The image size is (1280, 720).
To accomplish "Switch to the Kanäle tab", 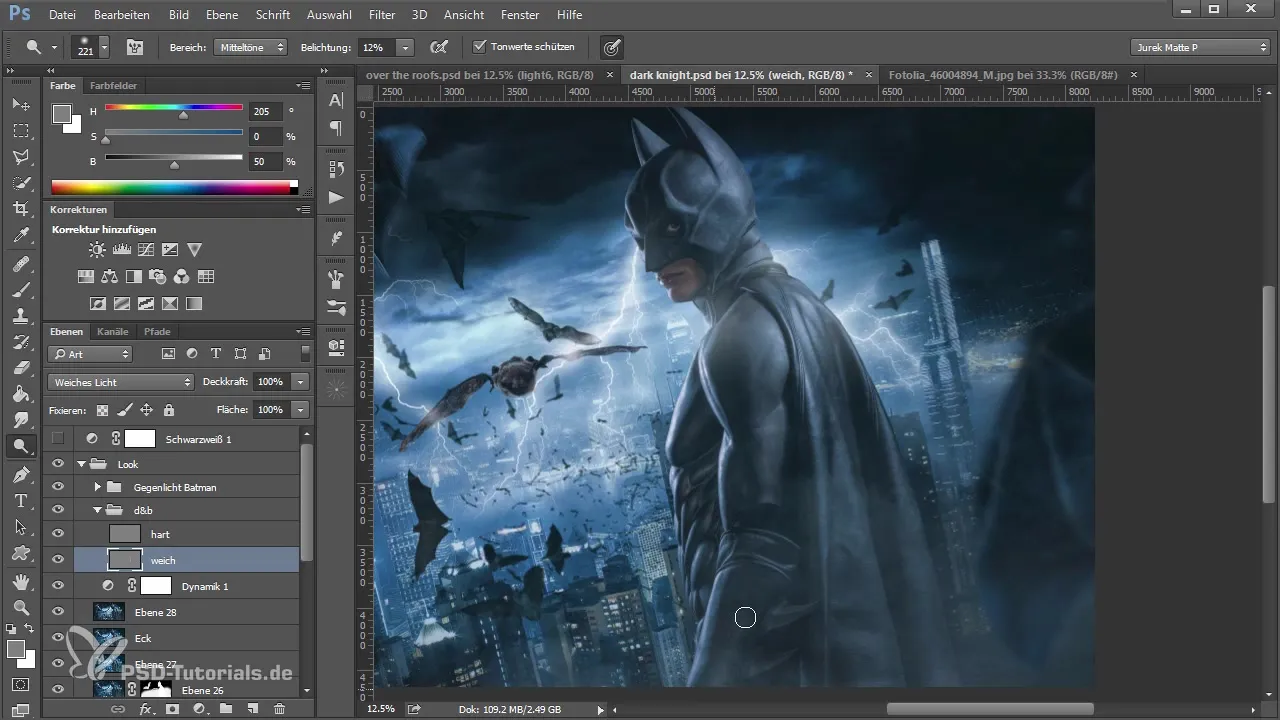I will pos(112,331).
